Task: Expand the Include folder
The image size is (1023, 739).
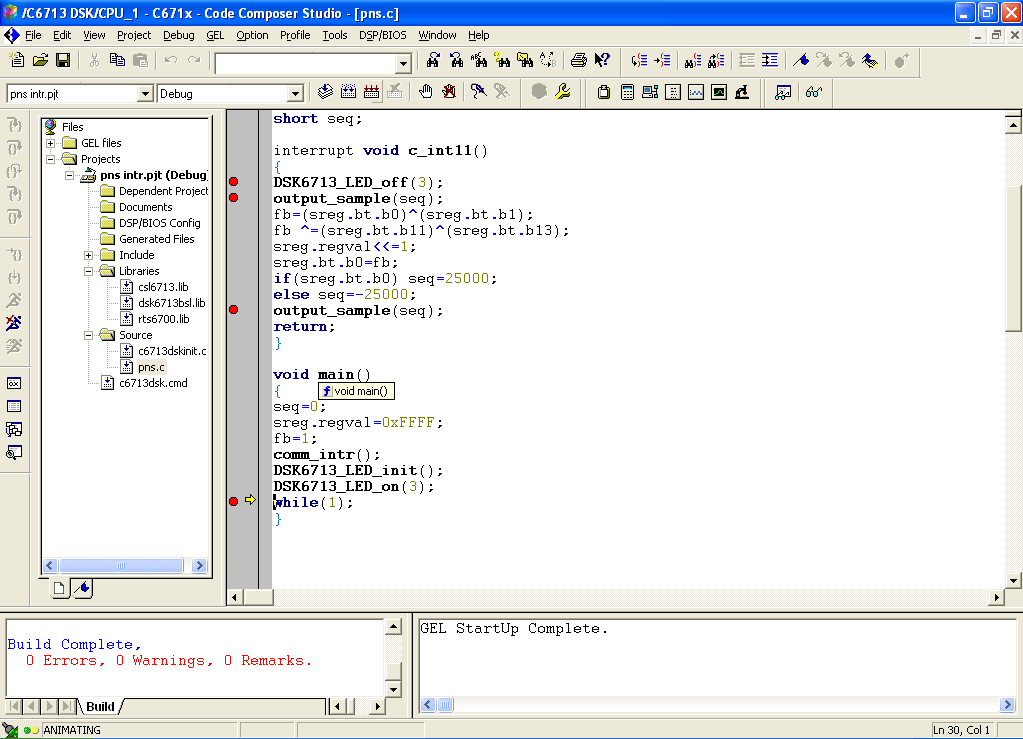Action: pyautogui.click(x=88, y=255)
